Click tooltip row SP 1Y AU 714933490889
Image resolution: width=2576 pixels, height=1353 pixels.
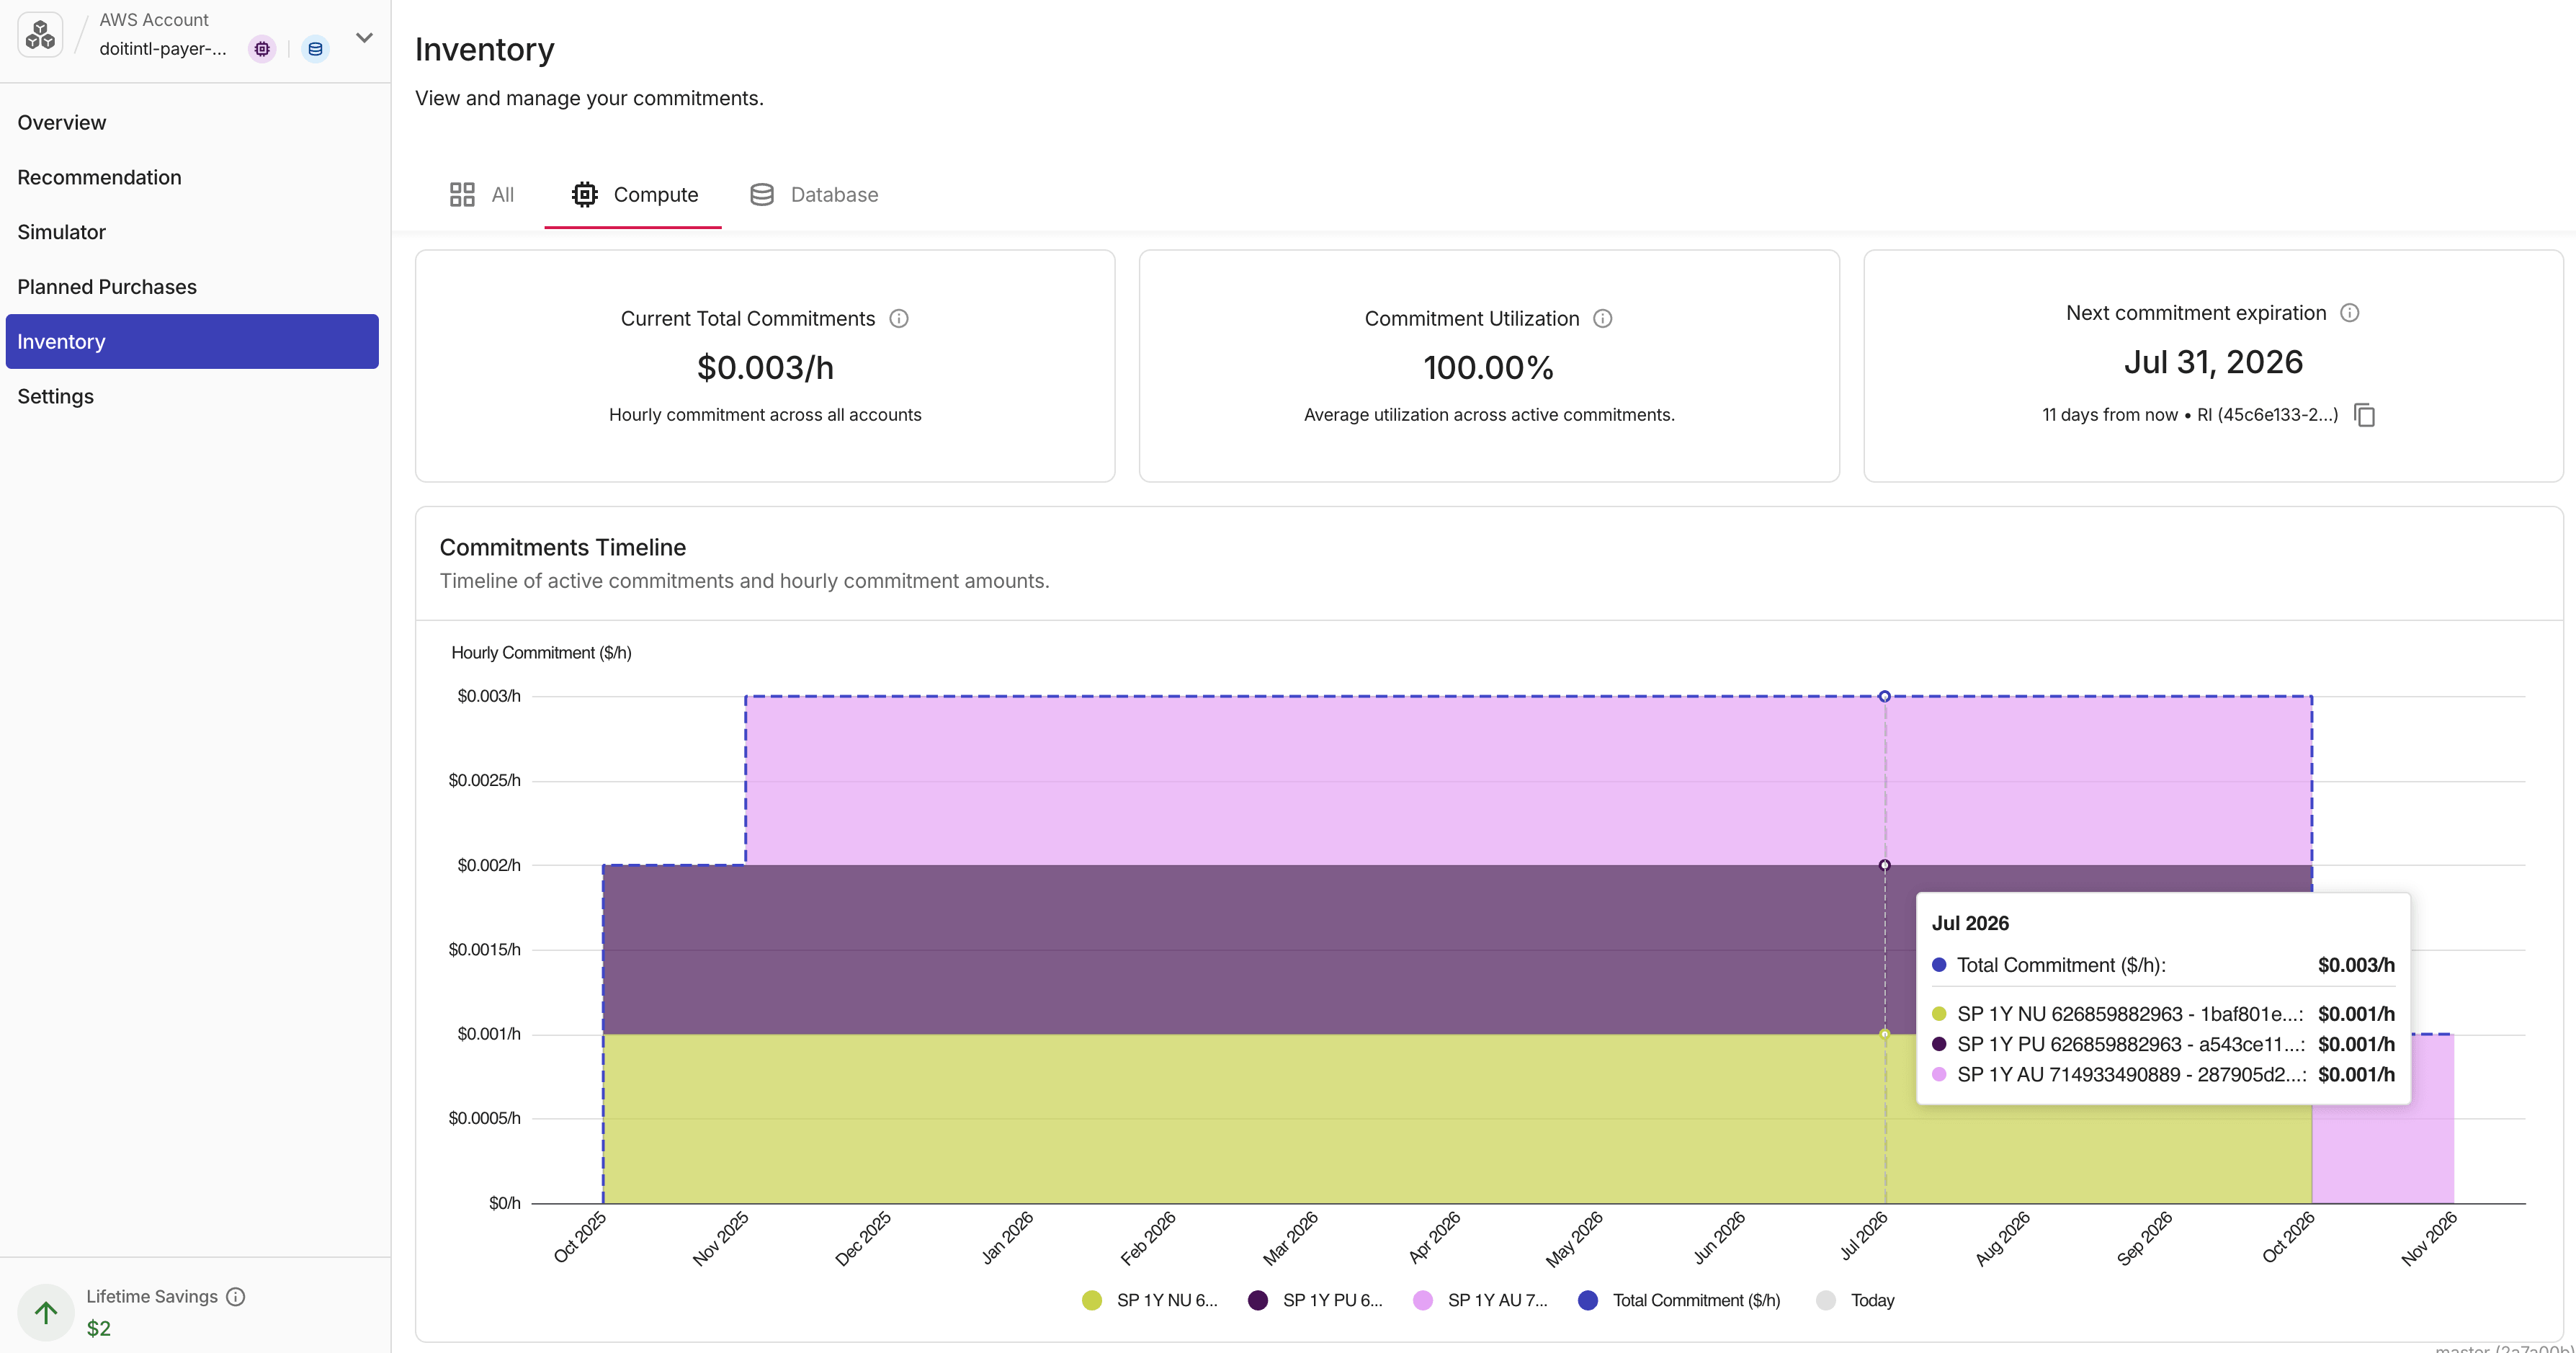2162,1075
